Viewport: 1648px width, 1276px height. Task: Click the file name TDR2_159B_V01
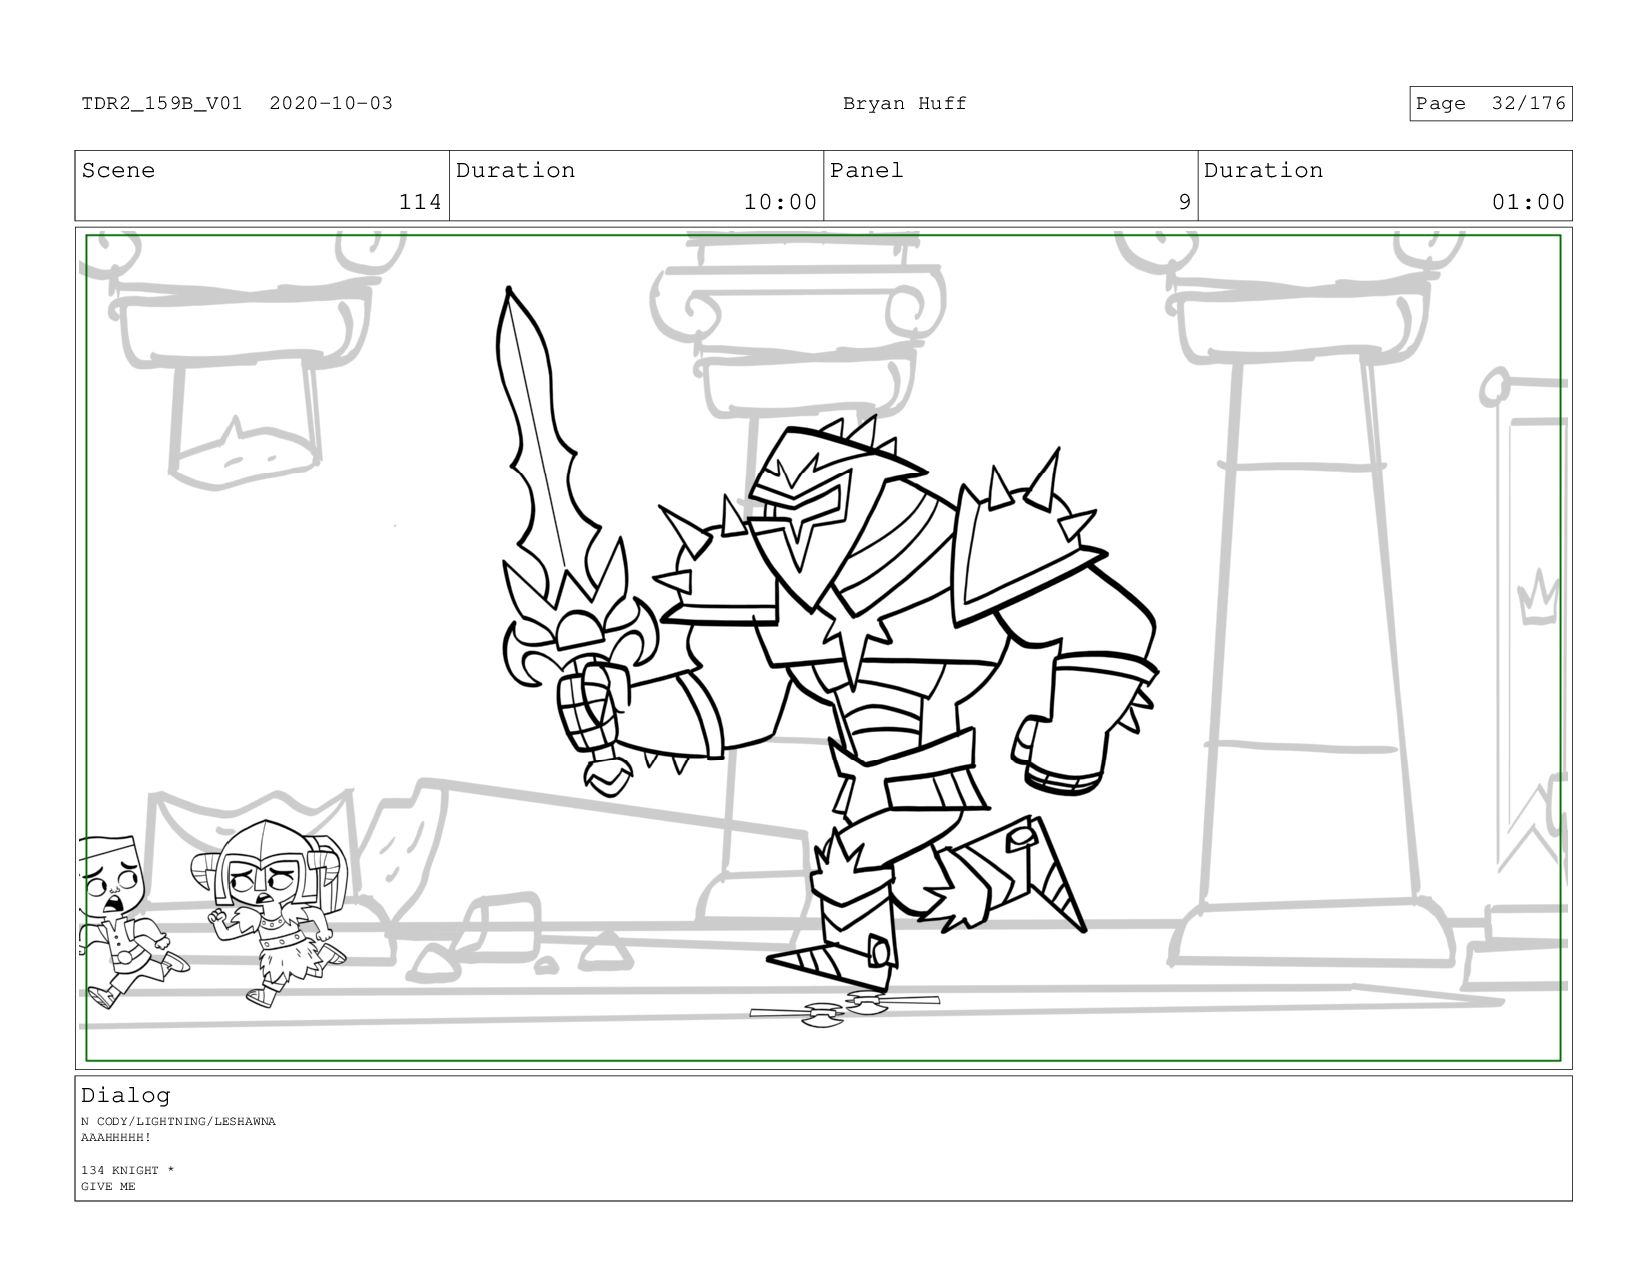pos(162,103)
